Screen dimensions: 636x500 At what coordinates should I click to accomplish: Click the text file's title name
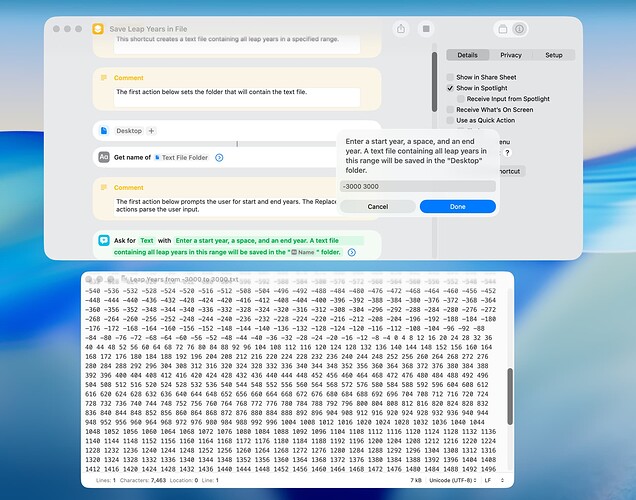coord(184,279)
